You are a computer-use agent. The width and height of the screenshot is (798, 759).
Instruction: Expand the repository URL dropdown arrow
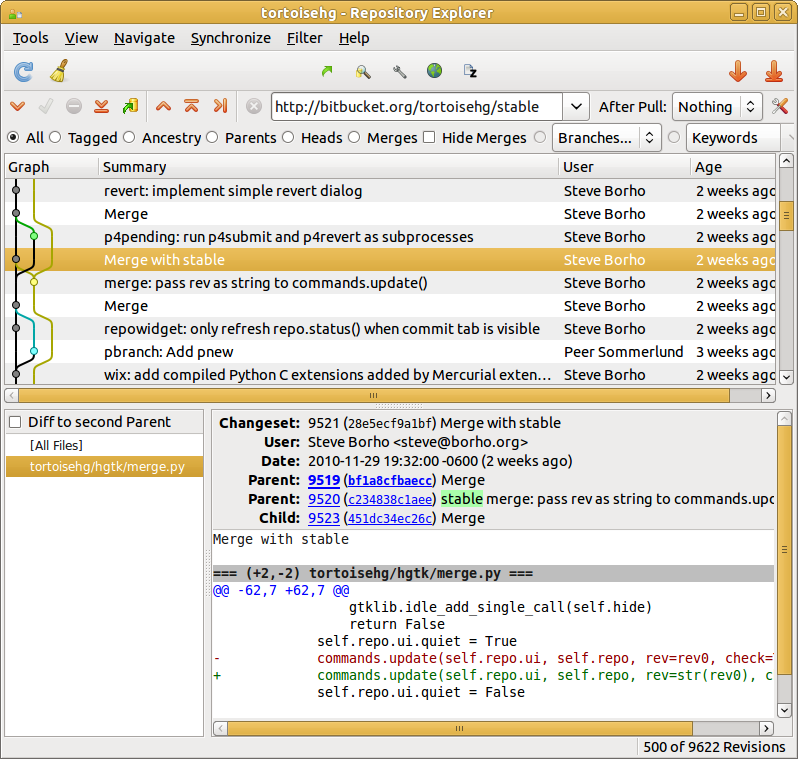(x=576, y=106)
